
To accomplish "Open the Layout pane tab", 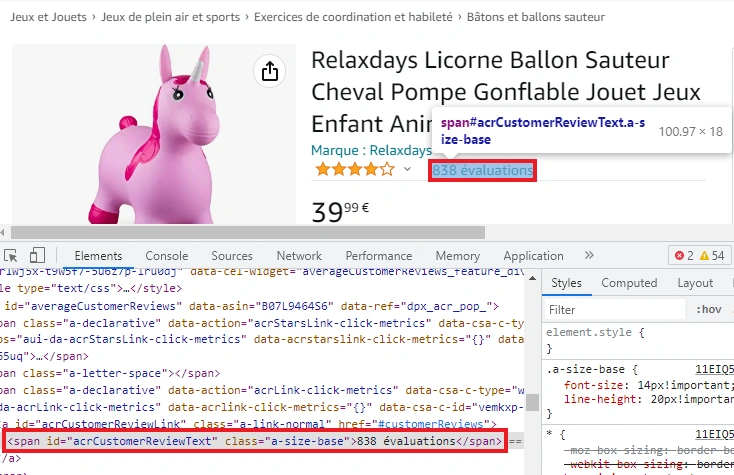I will [695, 283].
